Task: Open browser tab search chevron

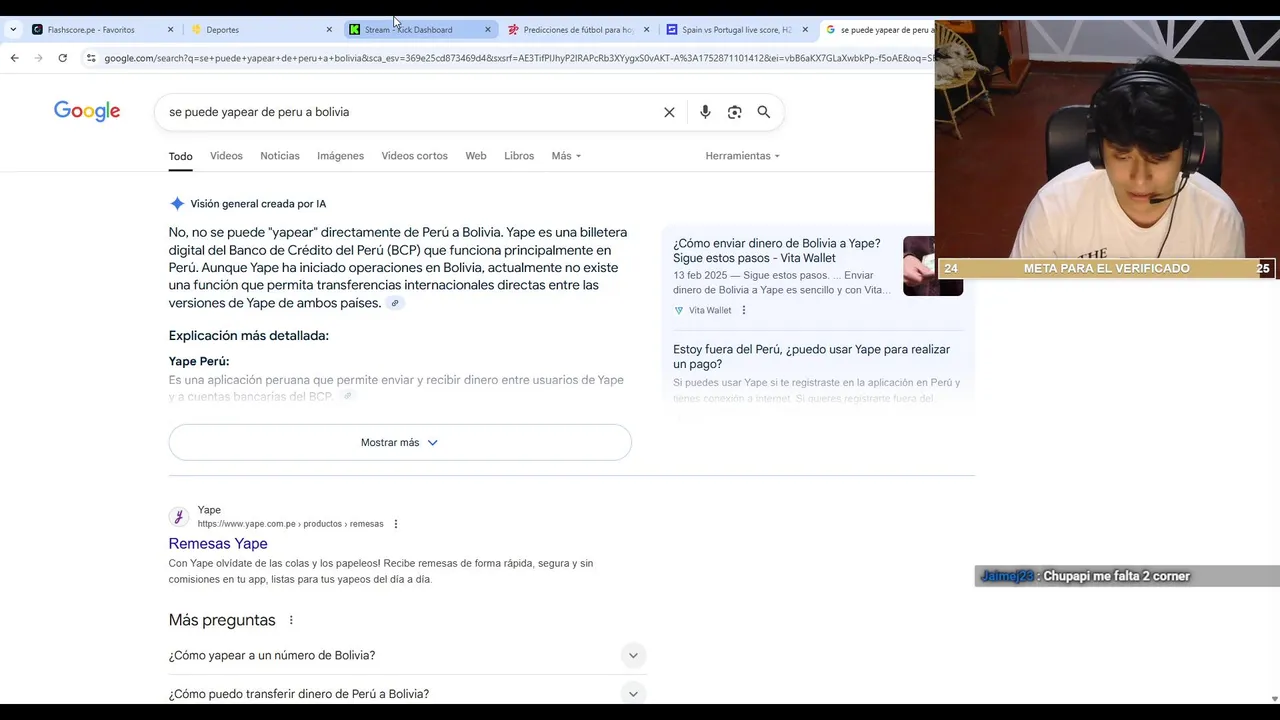Action: pyautogui.click(x=12, y=30)
